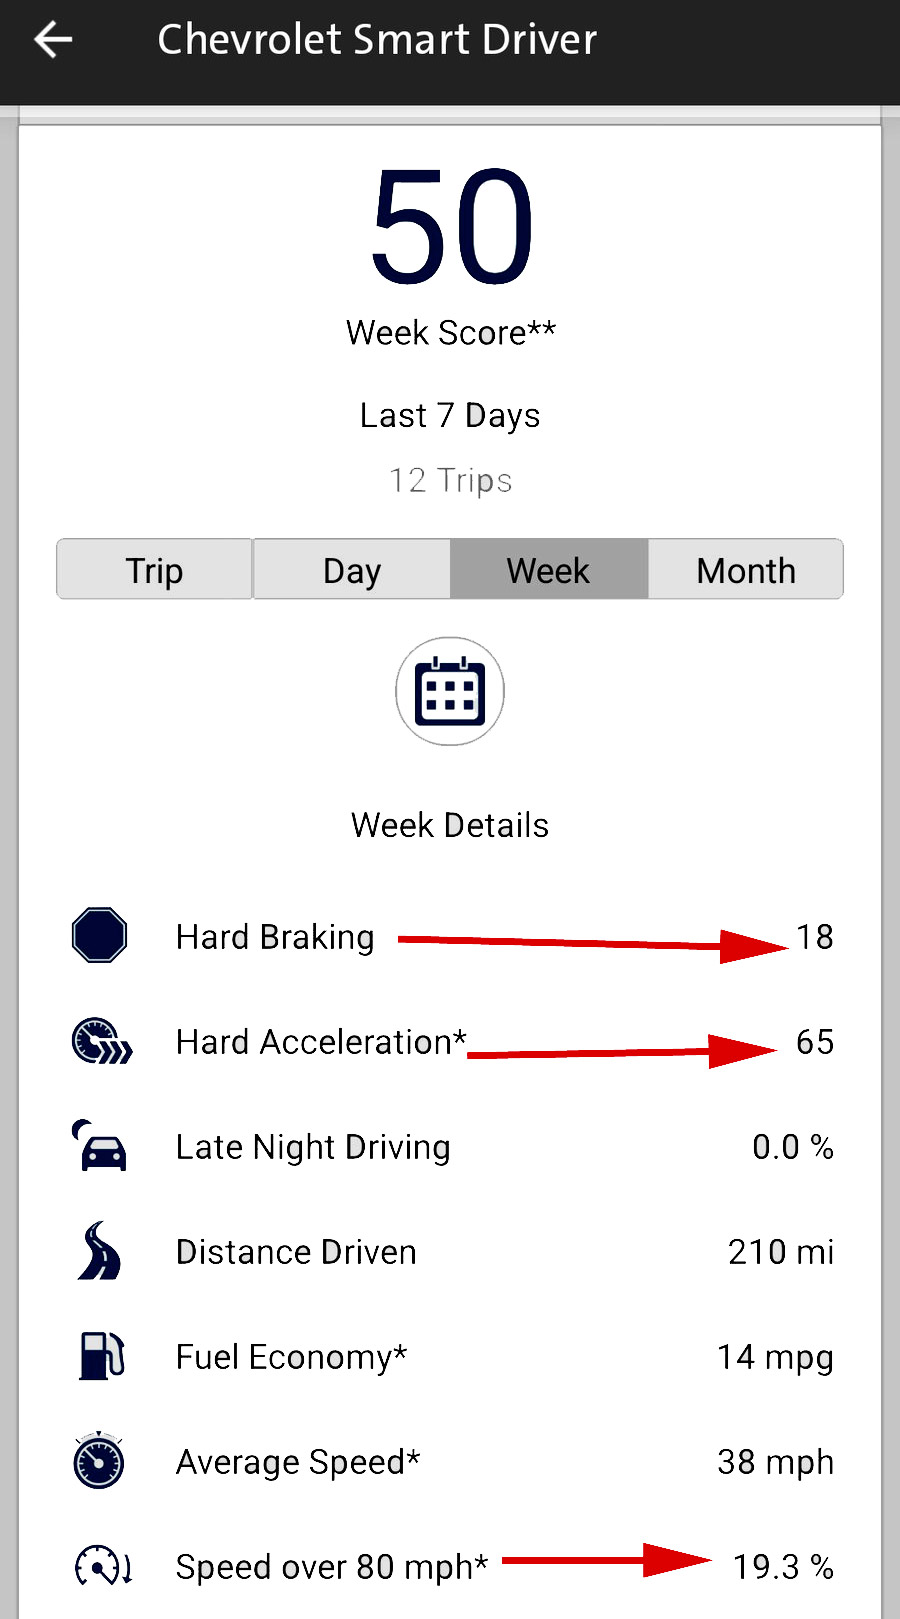The width and height of the screenshot is (900, 1619).
Task: Tap the Chevrolet Smart Driver title
Action: coord(377,40)
